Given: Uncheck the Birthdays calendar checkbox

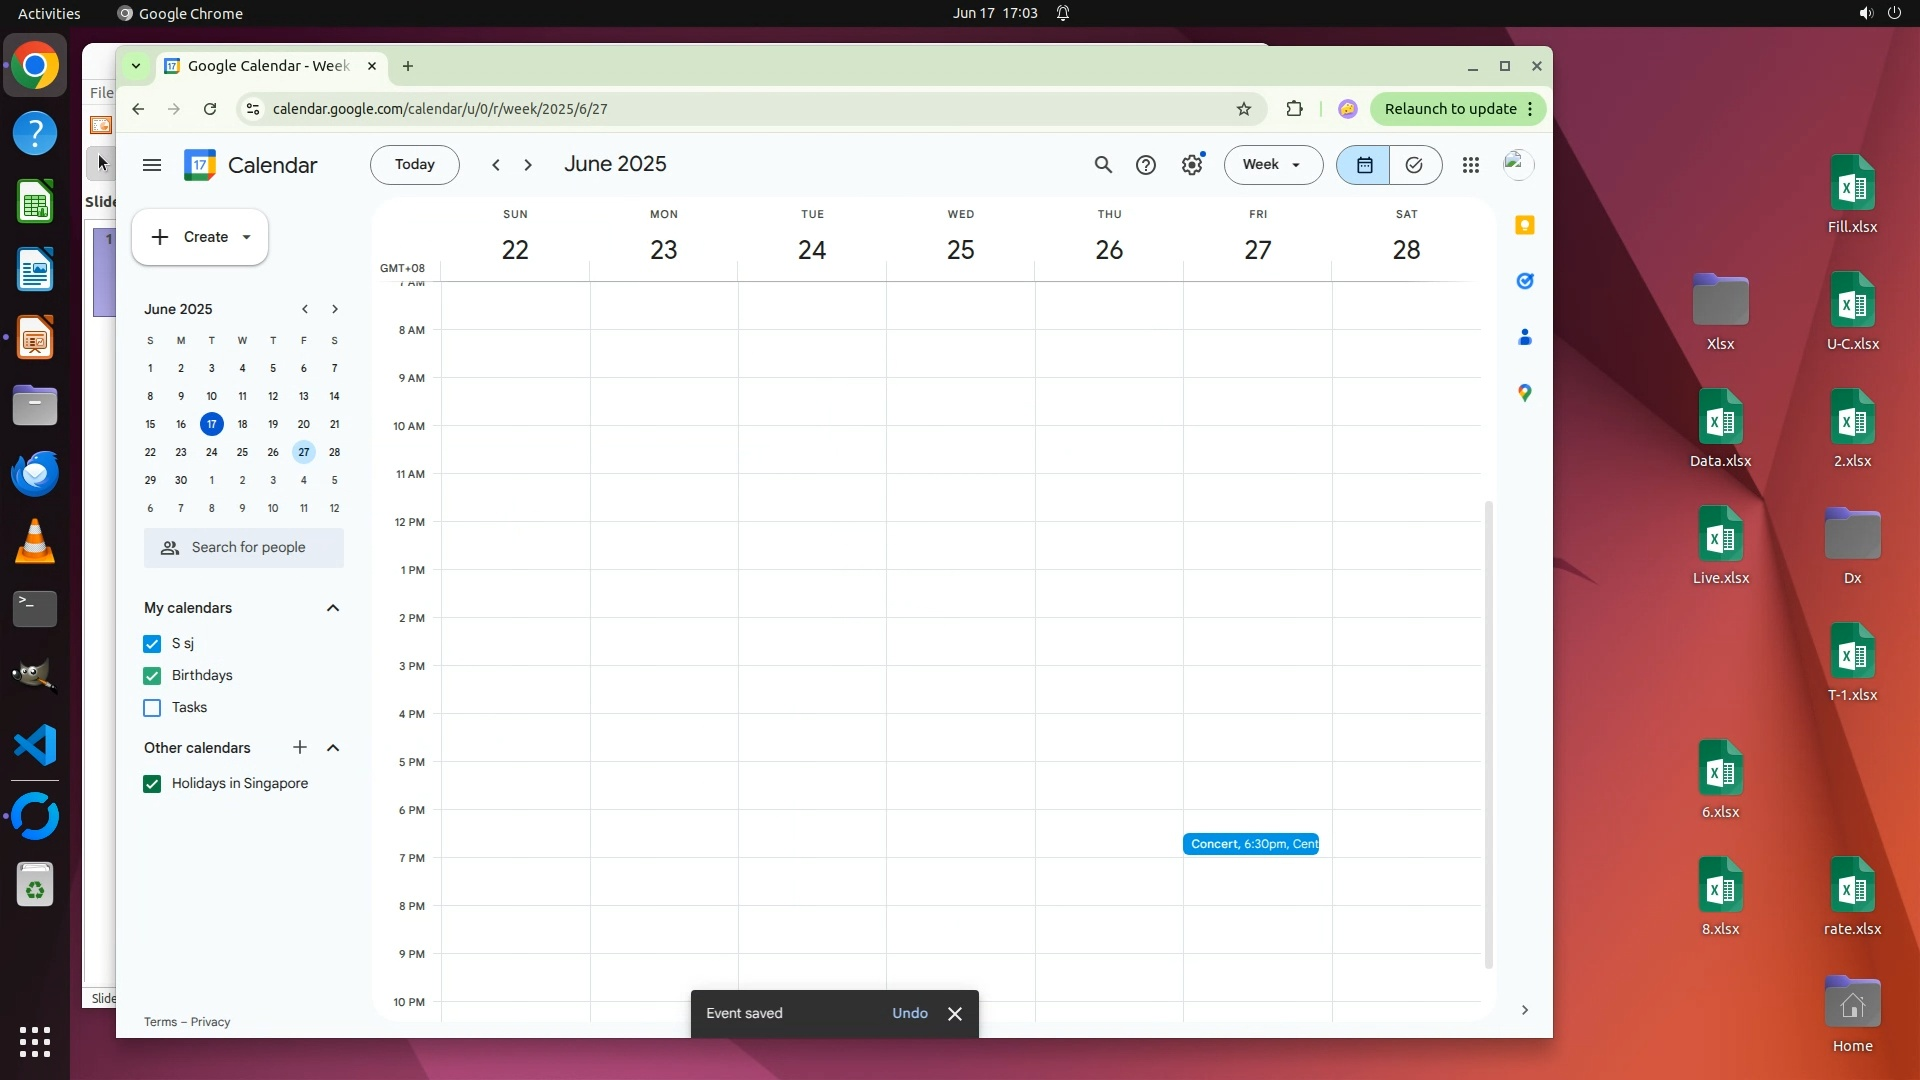Looking at the screenshot, I should (x=152, y=676).
